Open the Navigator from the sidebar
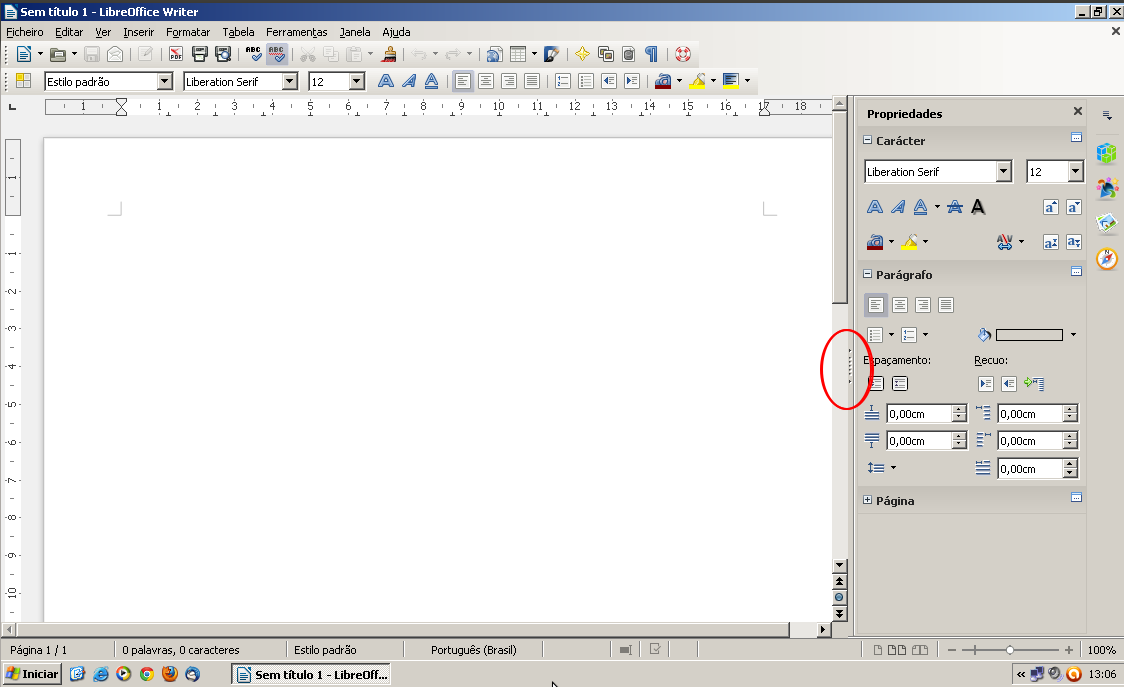 [1107, 259]
